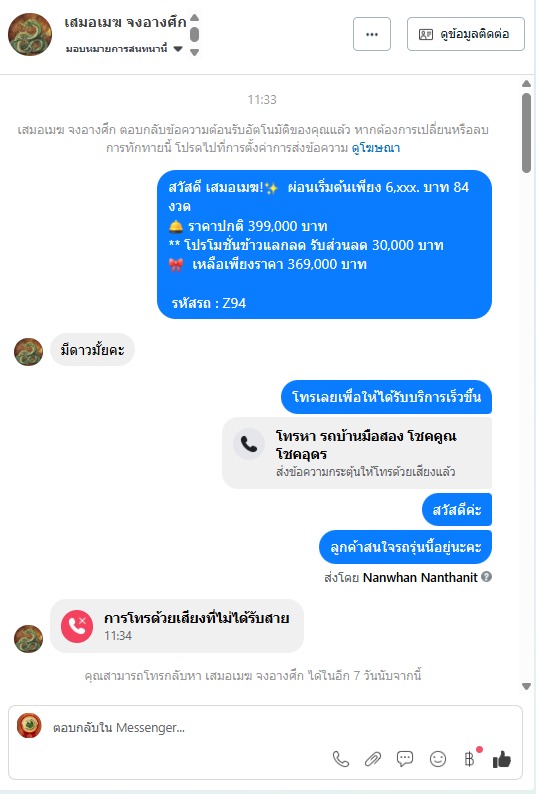Click the down arrow beside customer name
The image size is (536, 794).
pos(195,52)
